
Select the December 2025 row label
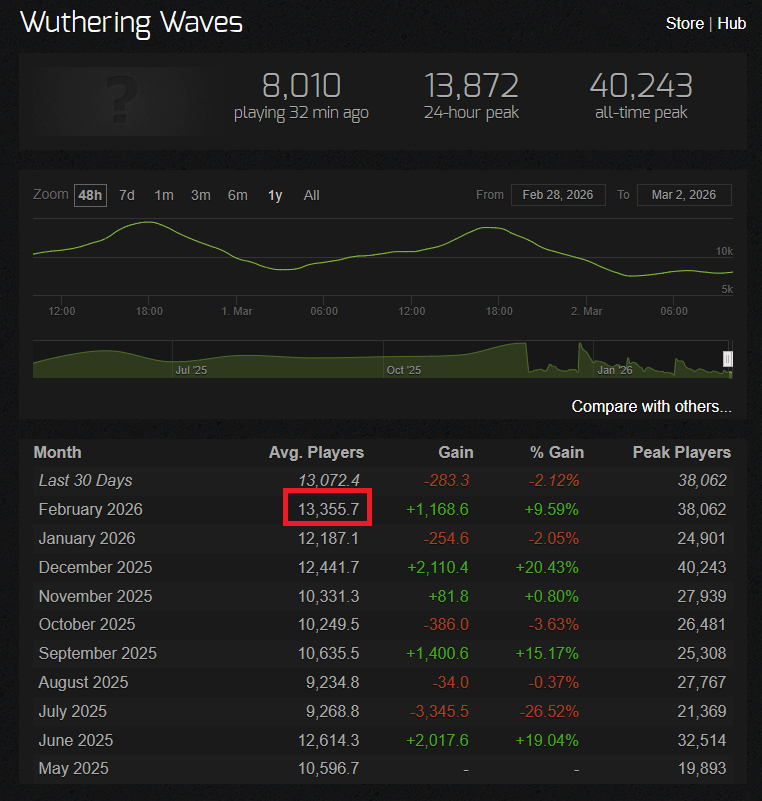[96, 568]
